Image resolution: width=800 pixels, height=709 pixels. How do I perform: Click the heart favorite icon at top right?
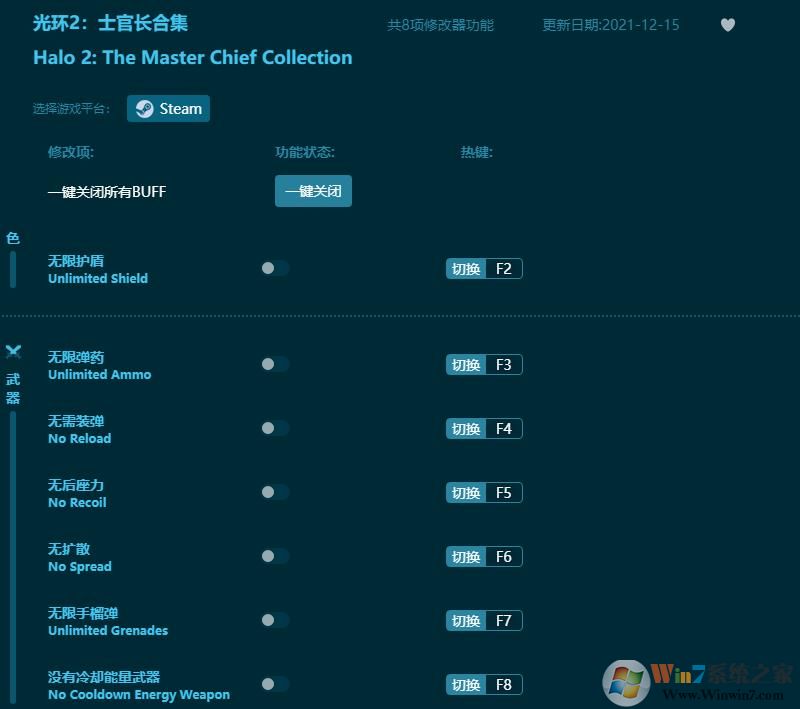point(727,25)
